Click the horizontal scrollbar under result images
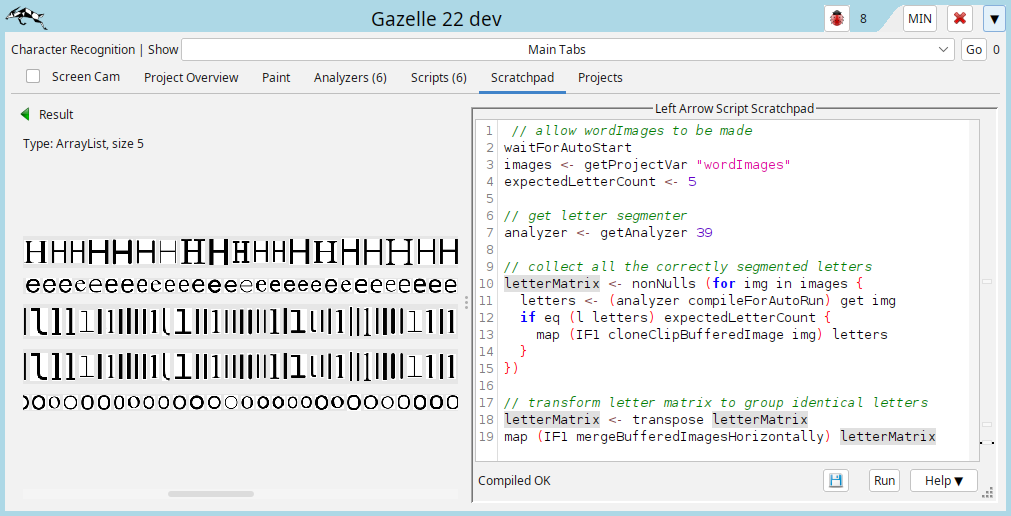Screen dimensions: 1011x516 coord(210,493)
